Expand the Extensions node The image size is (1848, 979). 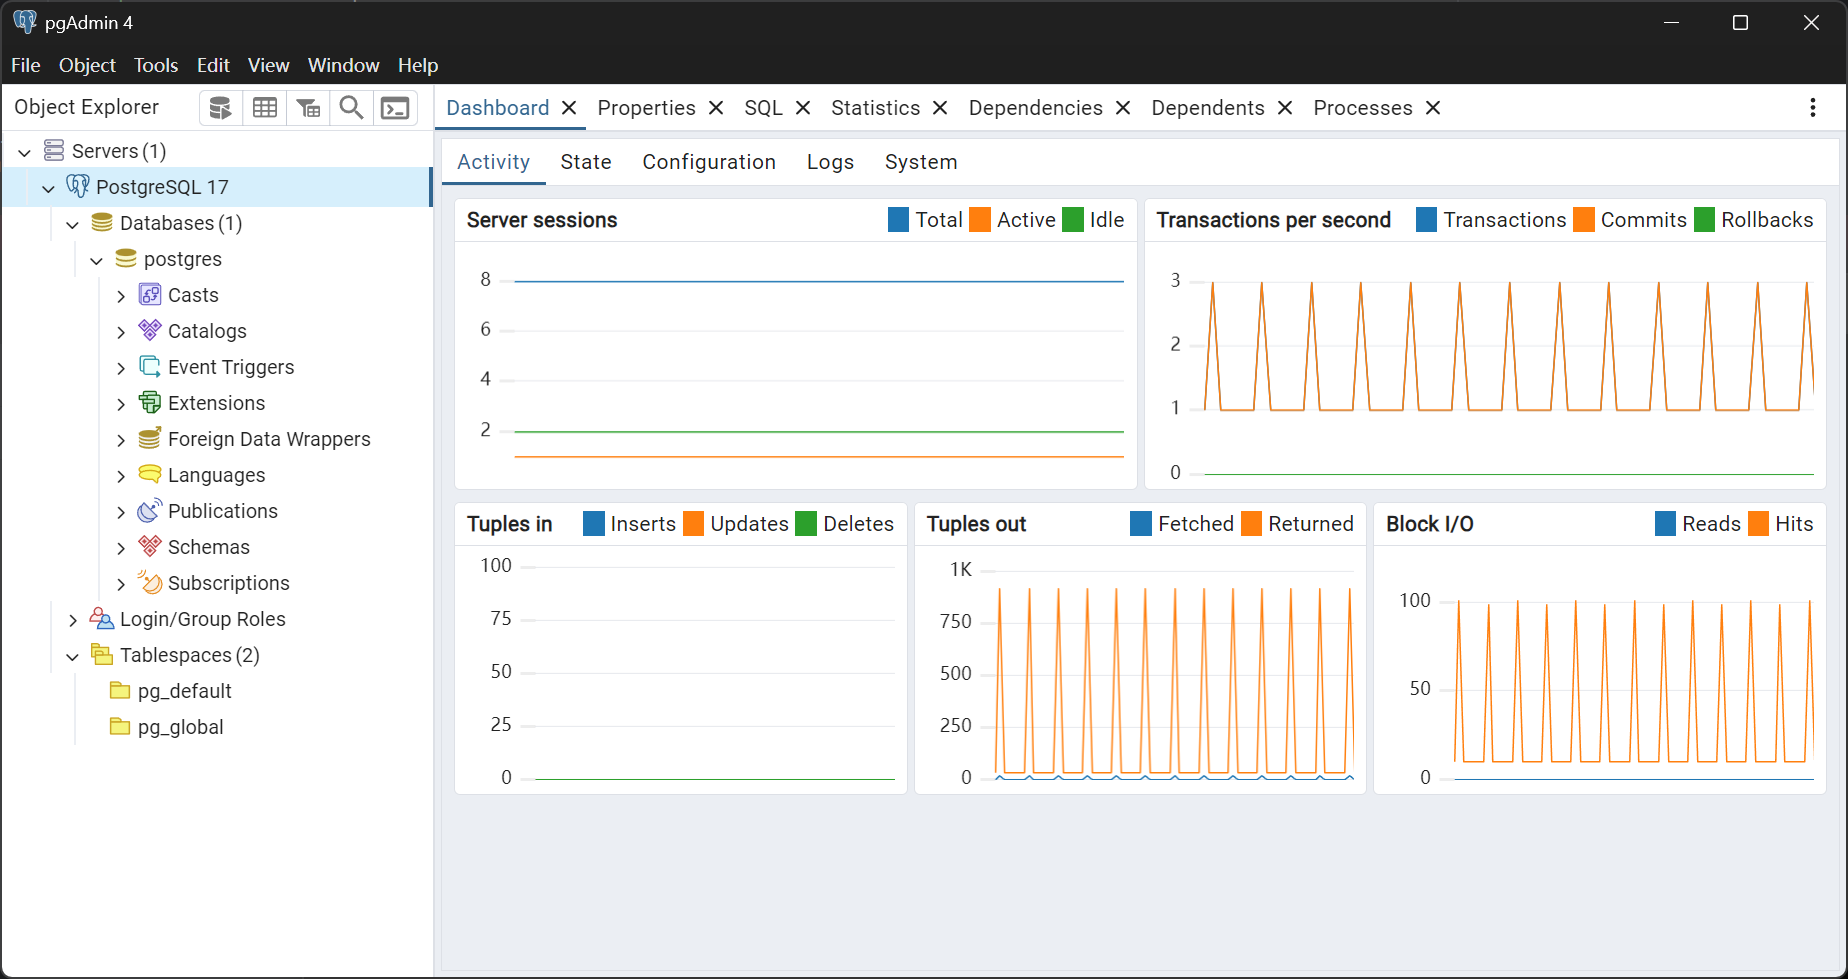coord(121,404)
